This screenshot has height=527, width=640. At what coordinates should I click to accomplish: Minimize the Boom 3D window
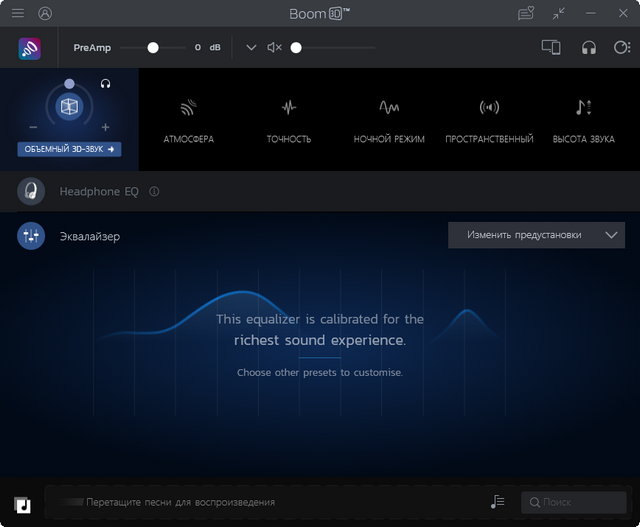pos(591,13)
